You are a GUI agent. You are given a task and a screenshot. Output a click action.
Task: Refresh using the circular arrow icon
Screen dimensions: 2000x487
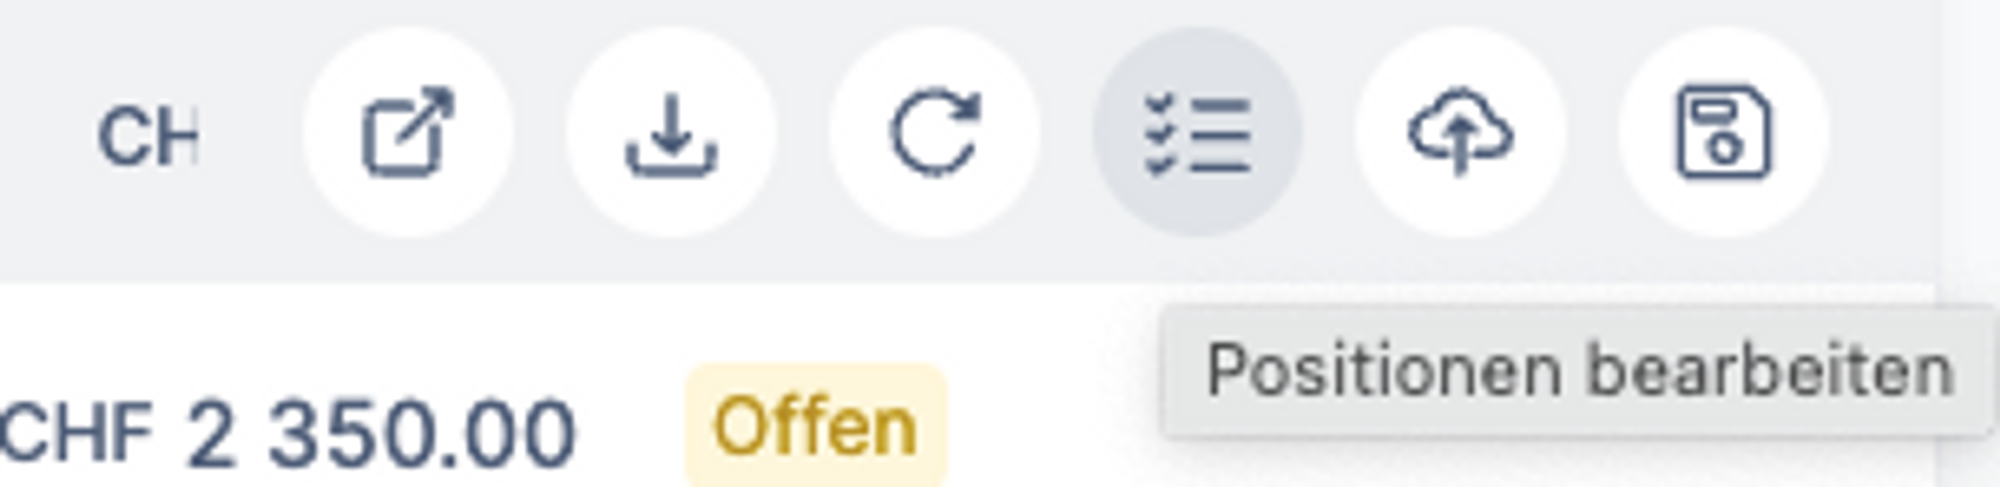(x=934, y=132)
